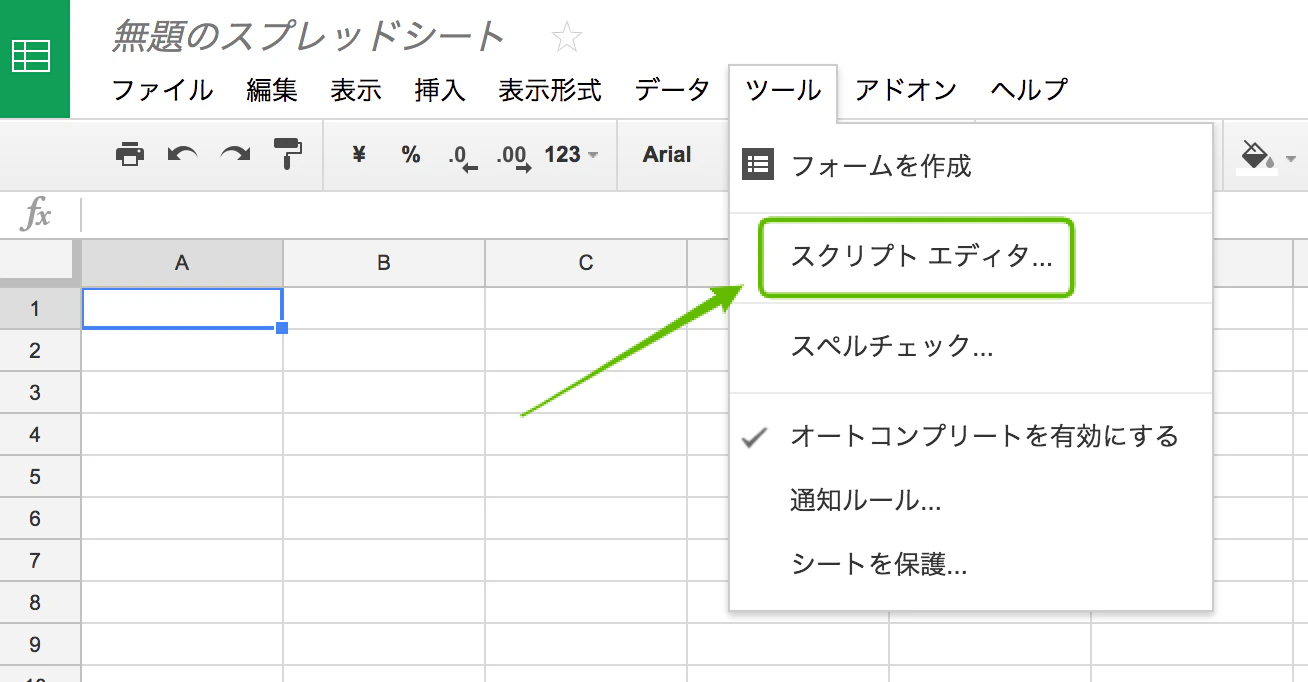The image size is (1308, 682).
Task: Increase decimal places
Action: click(x=514, y=155)
